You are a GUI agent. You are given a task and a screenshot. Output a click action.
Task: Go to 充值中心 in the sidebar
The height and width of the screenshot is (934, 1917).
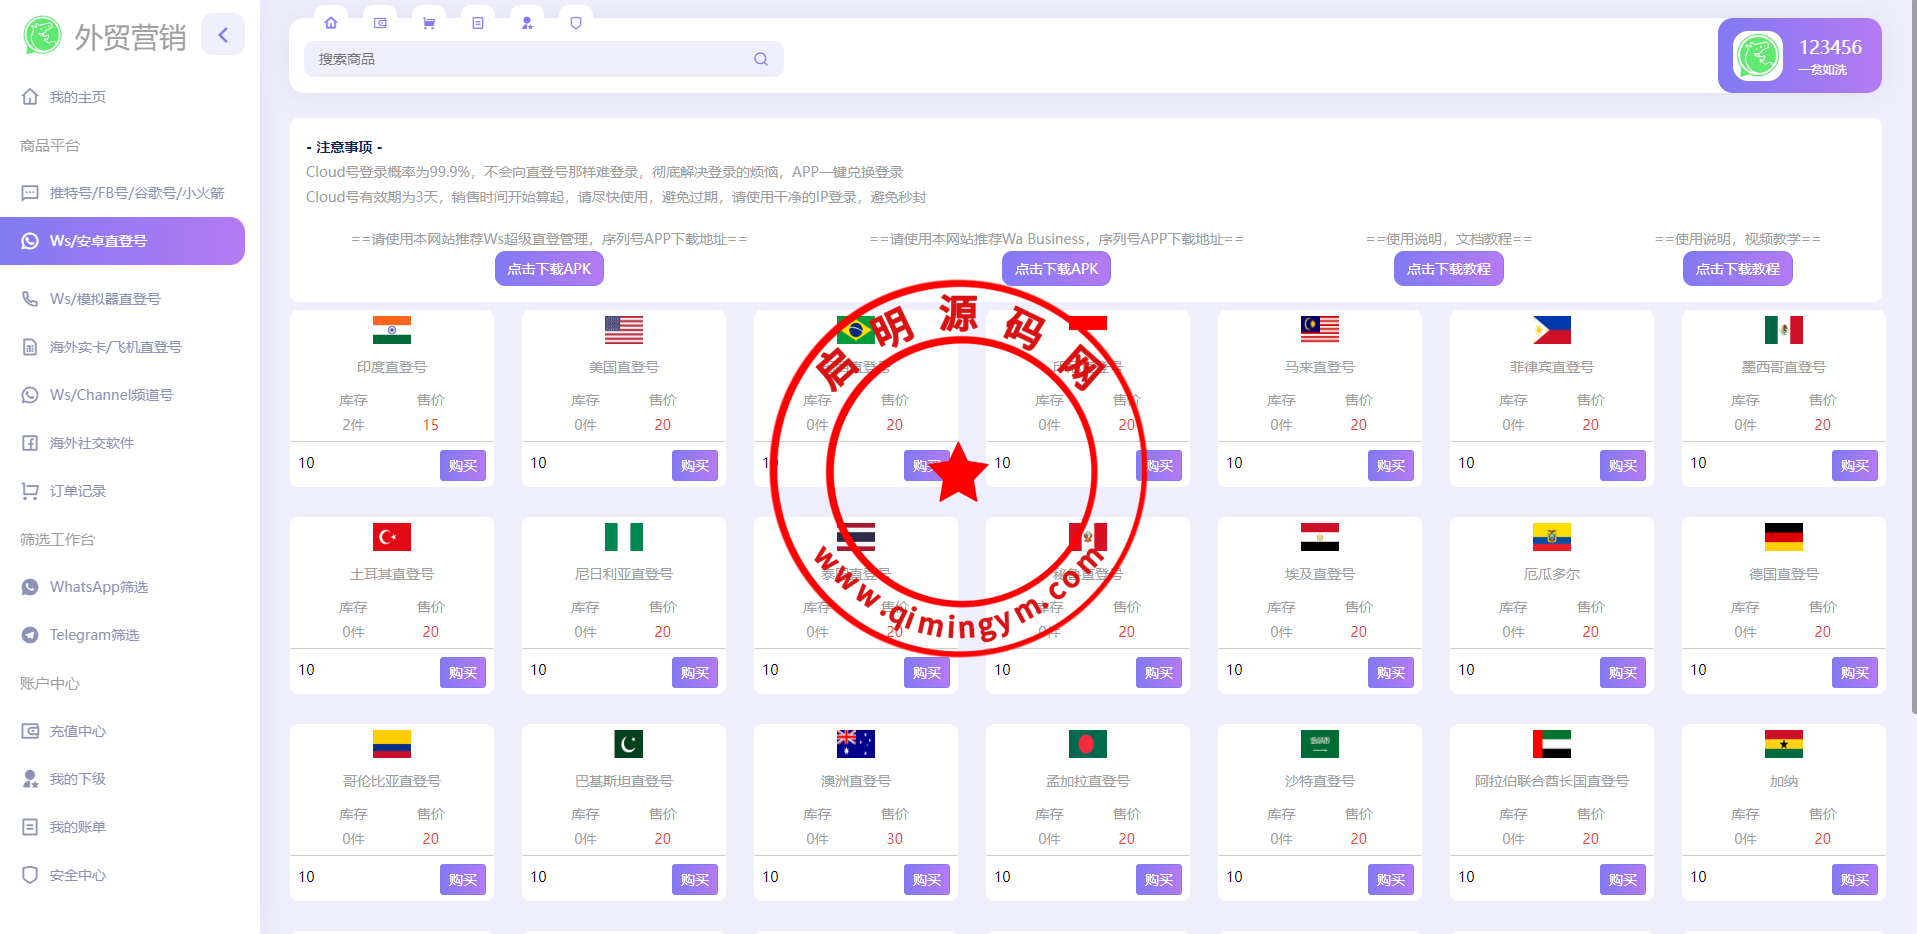[78, 731]
